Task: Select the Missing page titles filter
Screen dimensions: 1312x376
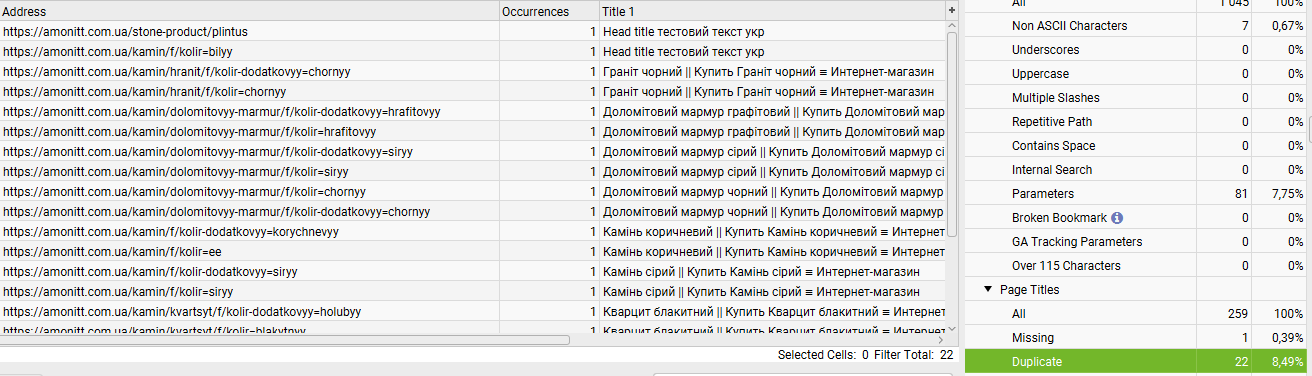Action: [1138, 338]
